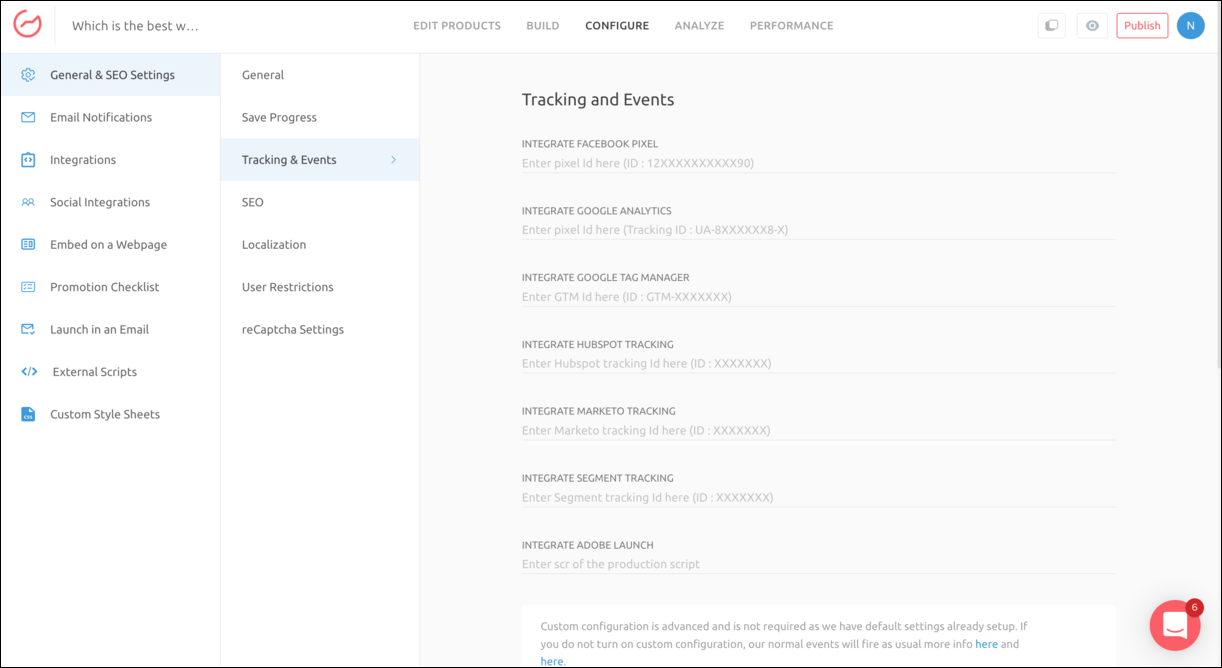
Task: Focus the Facebook Pixel ID field
Action: [x=818, y=163]
